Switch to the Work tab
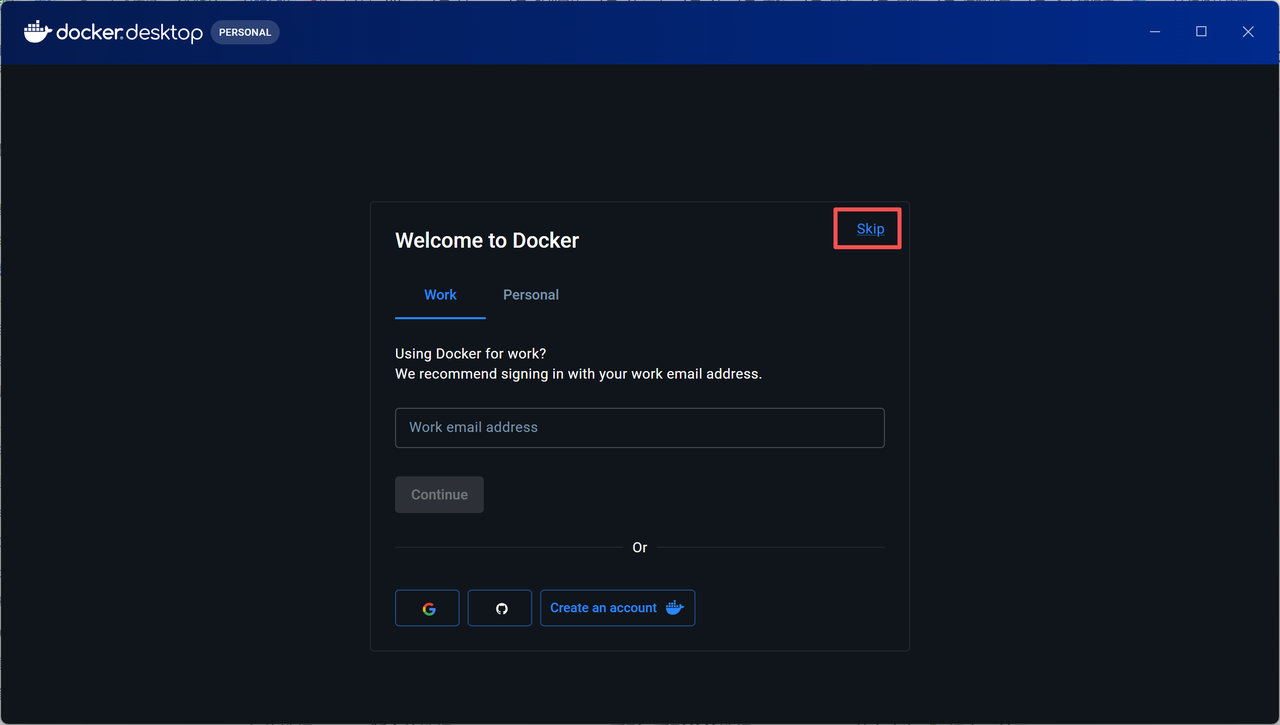 click(440, 295)
